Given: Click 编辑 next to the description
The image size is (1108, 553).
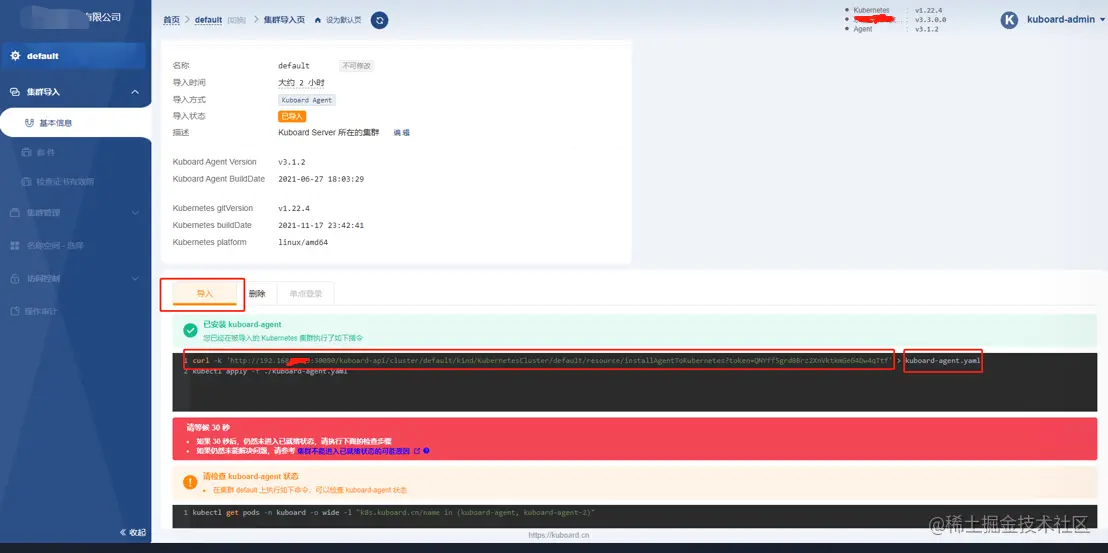Looking at the screenshot, I should pyautogui.click(x=401, y=132).
